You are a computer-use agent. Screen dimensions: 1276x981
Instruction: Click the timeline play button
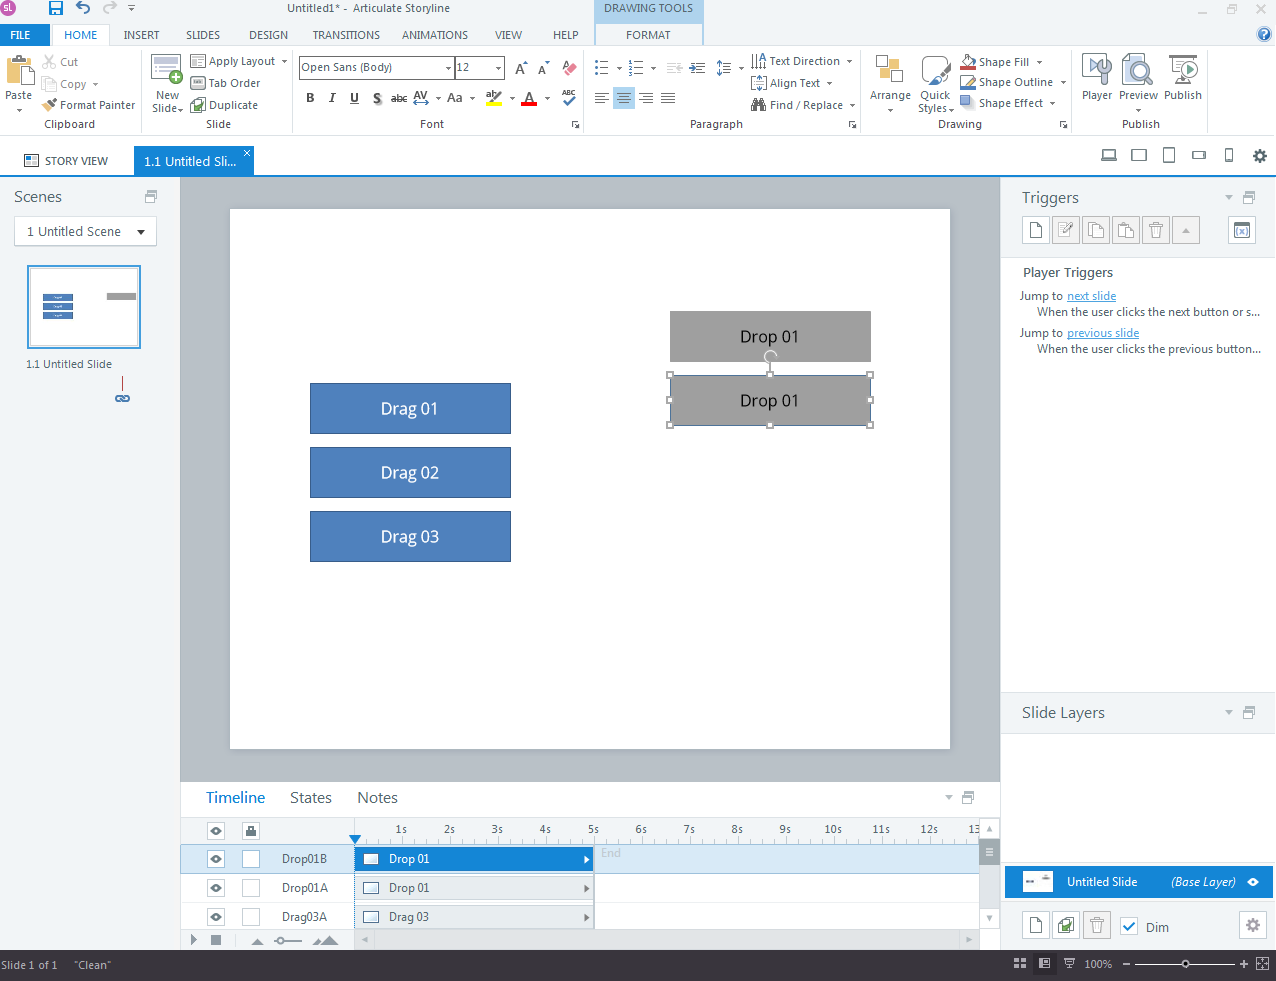point(194,940)
